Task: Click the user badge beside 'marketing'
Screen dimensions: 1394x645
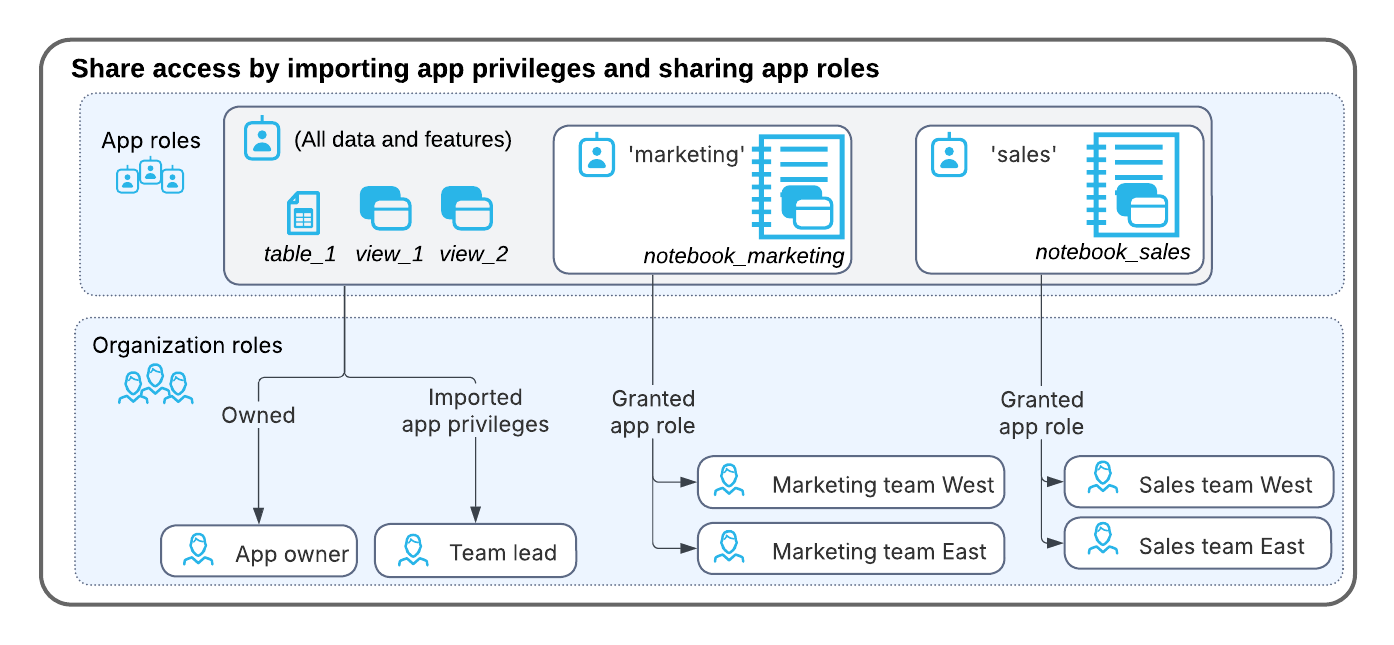Action: (596, 156)
